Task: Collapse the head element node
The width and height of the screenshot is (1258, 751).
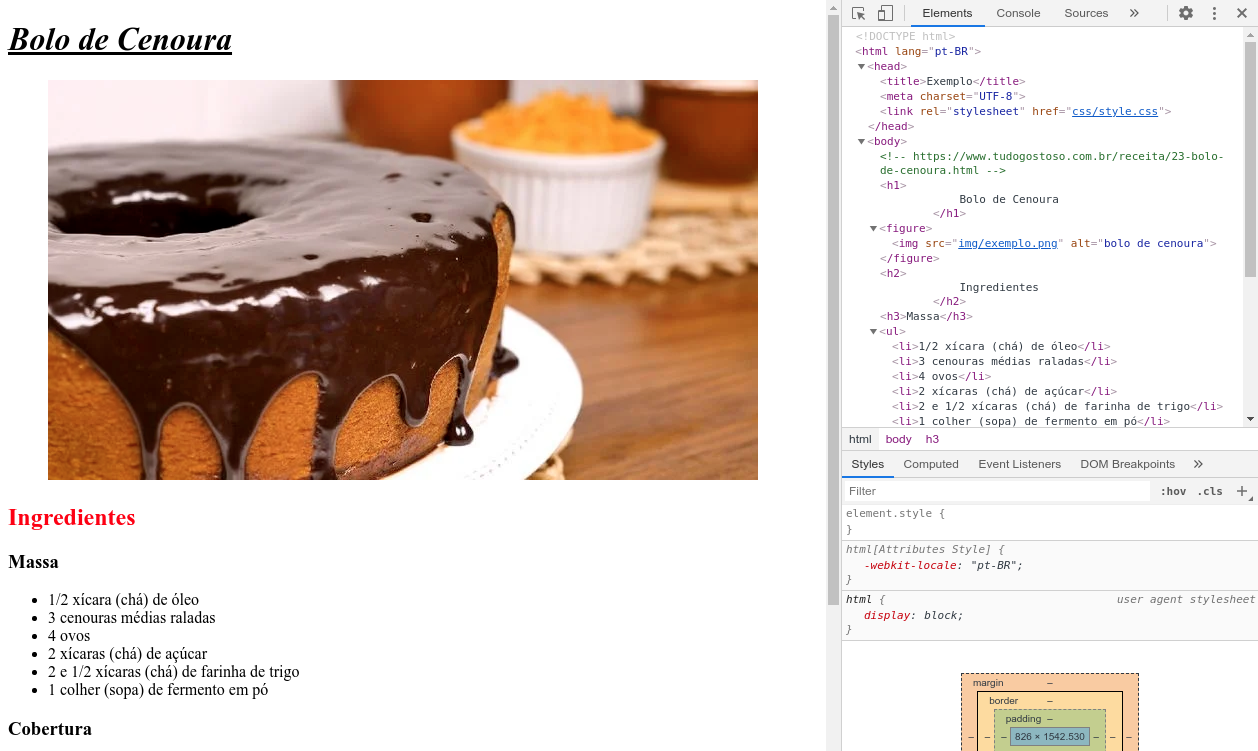Action: tap(861, 67)
